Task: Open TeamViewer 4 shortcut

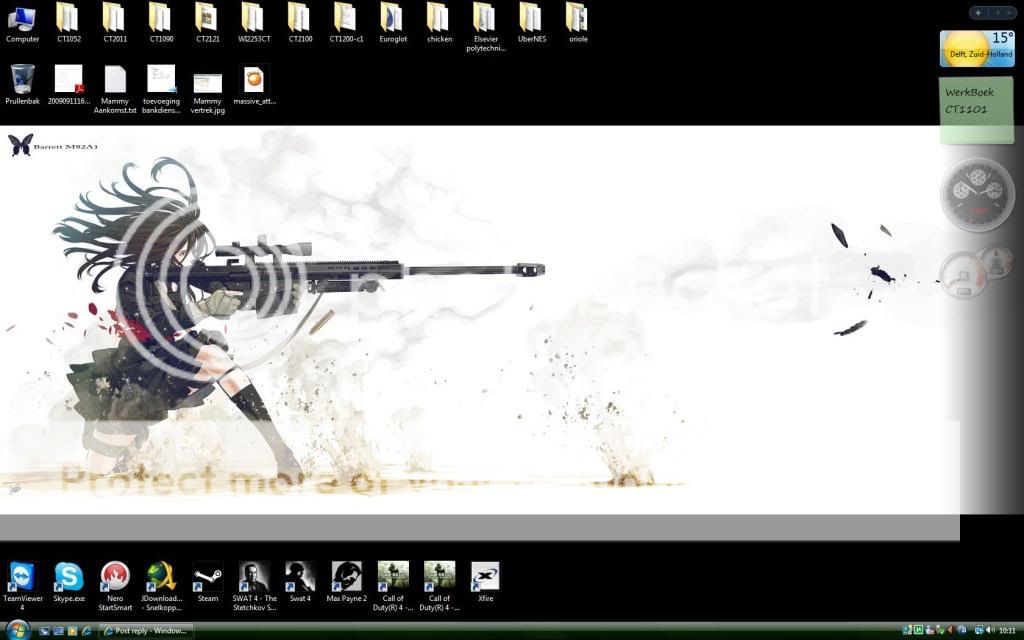Action: (22, 580)
